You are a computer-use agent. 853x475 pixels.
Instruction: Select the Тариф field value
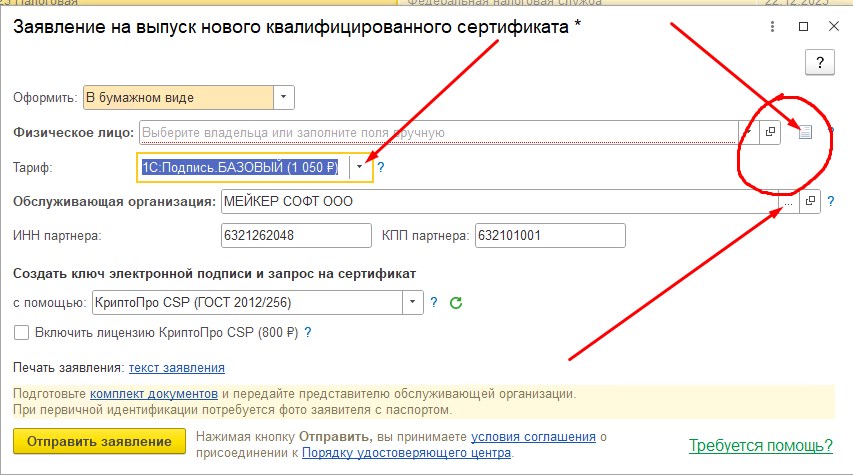click(x=242, y=167)
